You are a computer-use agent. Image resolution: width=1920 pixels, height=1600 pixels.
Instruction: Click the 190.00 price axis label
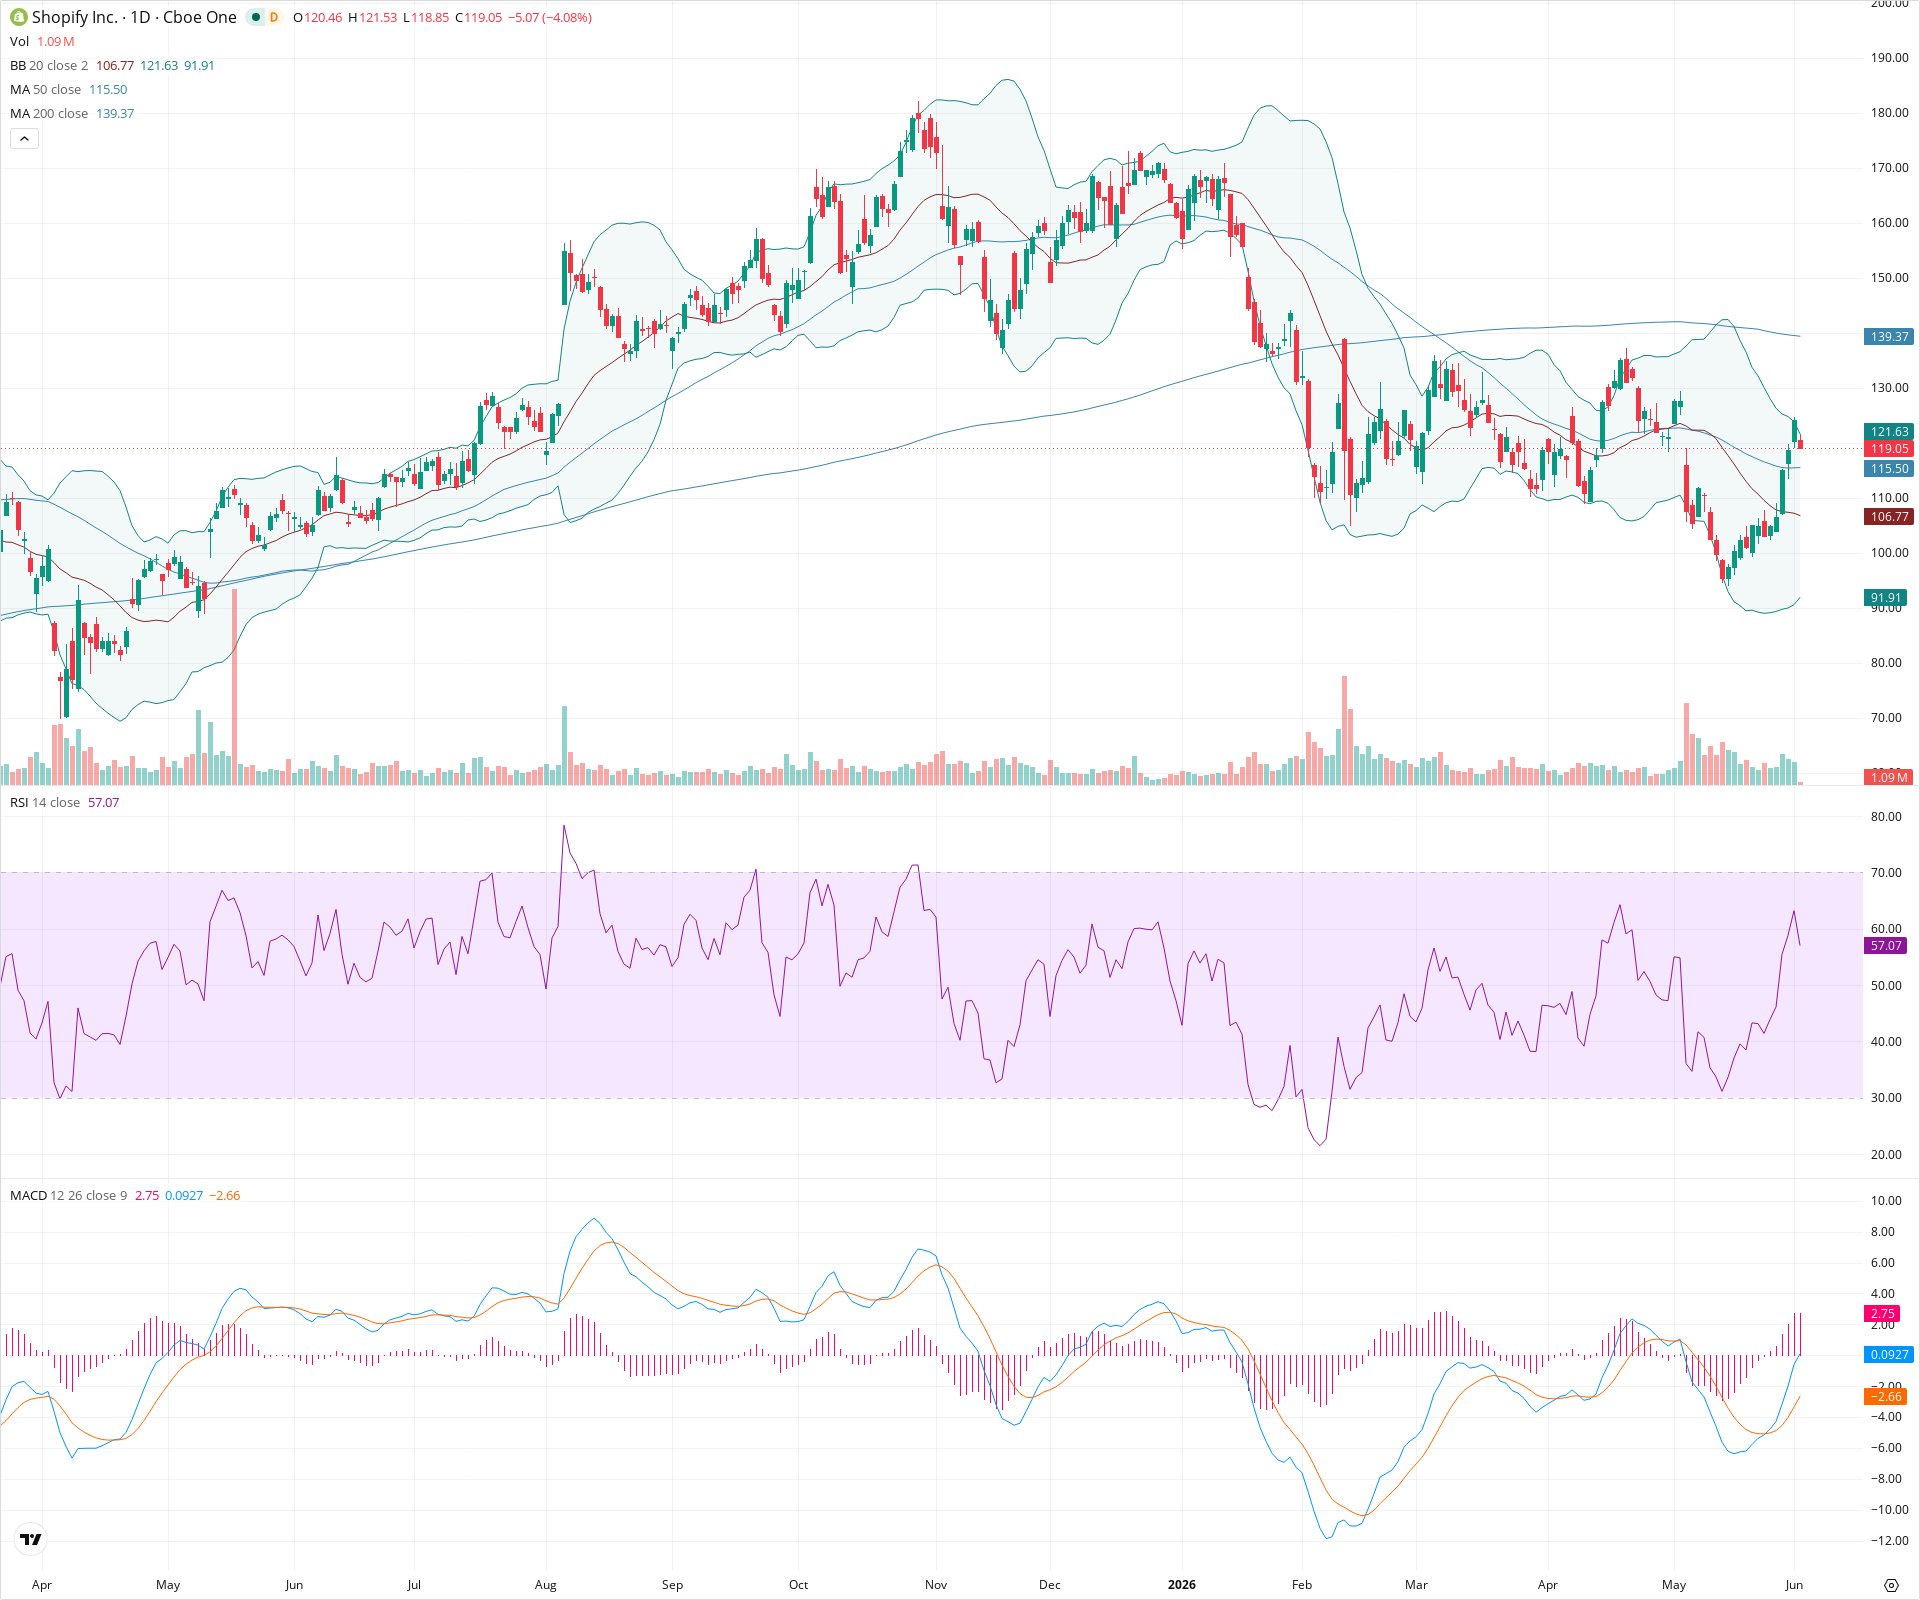(1890, 58)
